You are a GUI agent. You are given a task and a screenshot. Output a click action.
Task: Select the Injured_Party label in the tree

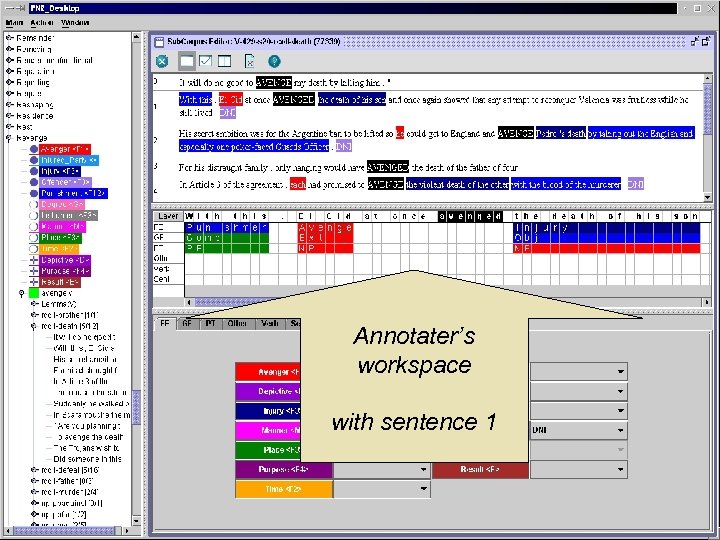click(69, 160)
